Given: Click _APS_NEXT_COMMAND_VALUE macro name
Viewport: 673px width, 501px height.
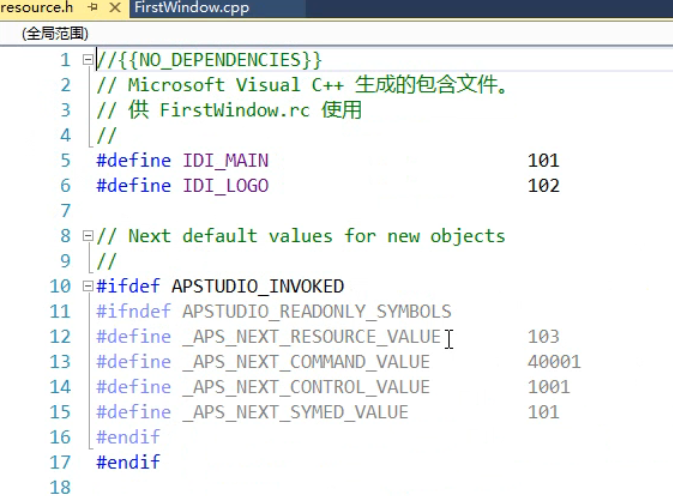Looking at the screenshot, I should click(x=305, y=361).
